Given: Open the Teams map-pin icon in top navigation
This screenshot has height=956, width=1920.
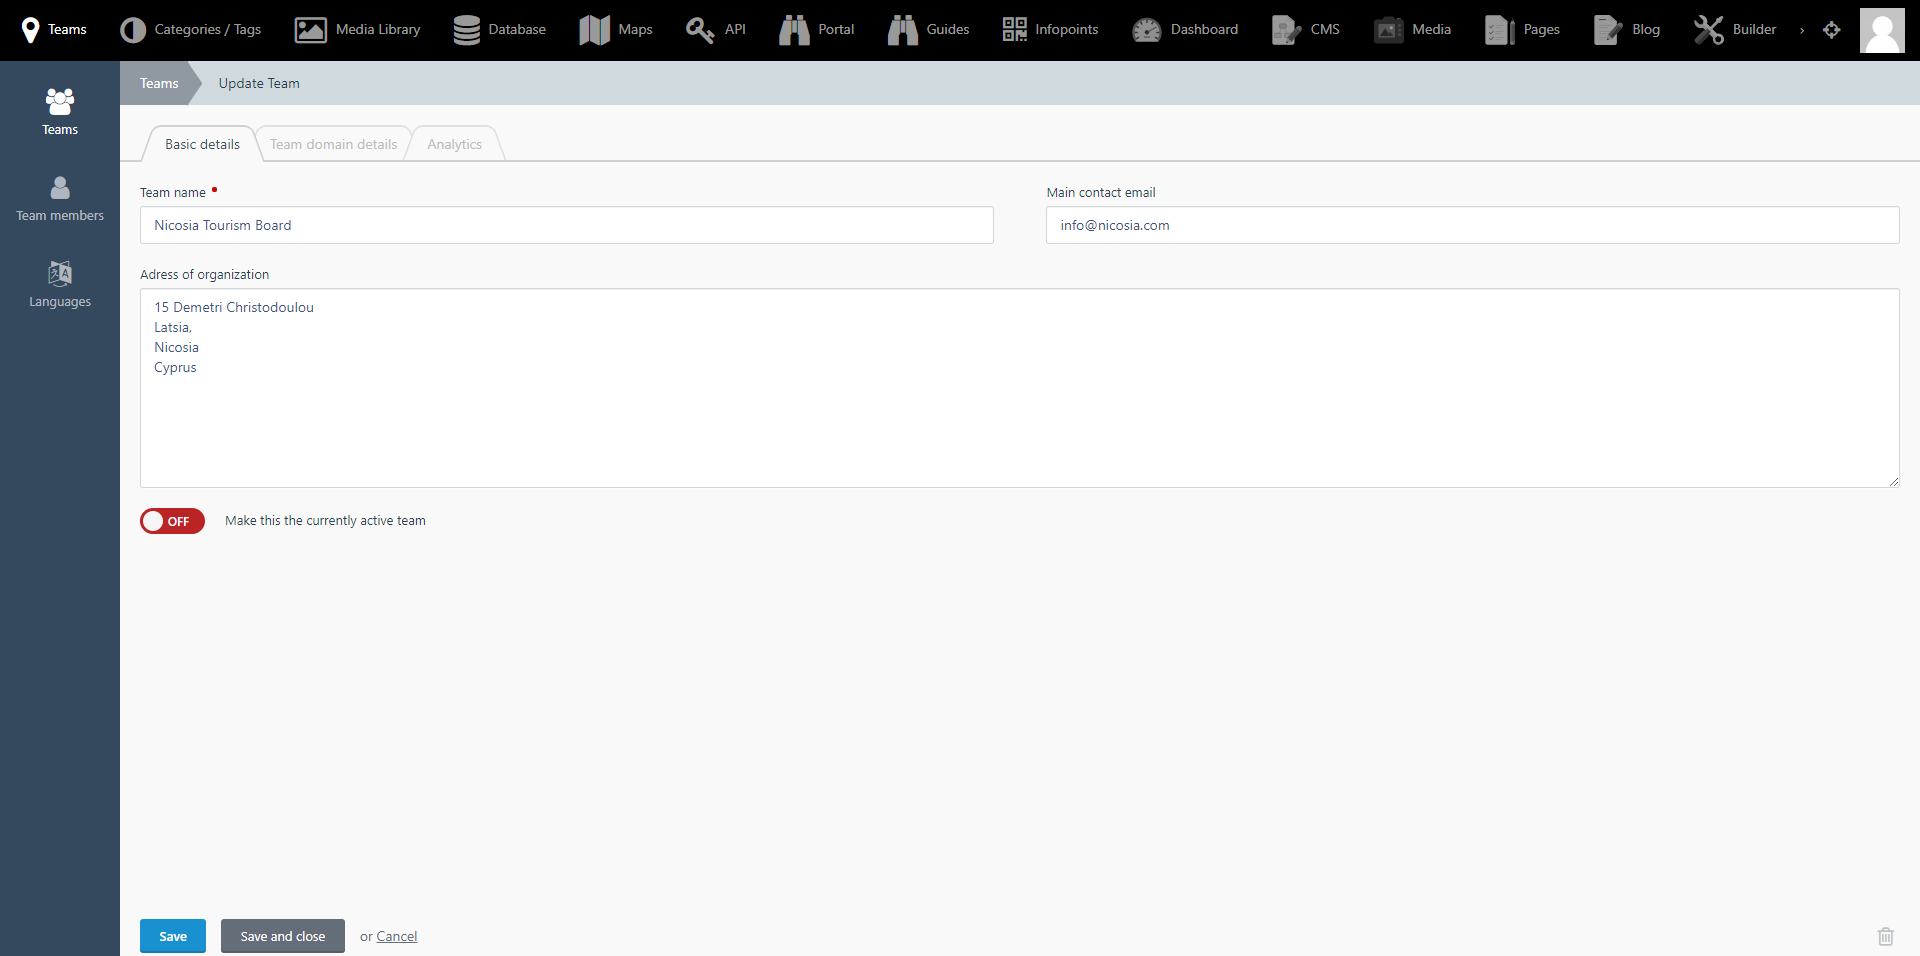Looking at the screenshot, I should [31, 30].
